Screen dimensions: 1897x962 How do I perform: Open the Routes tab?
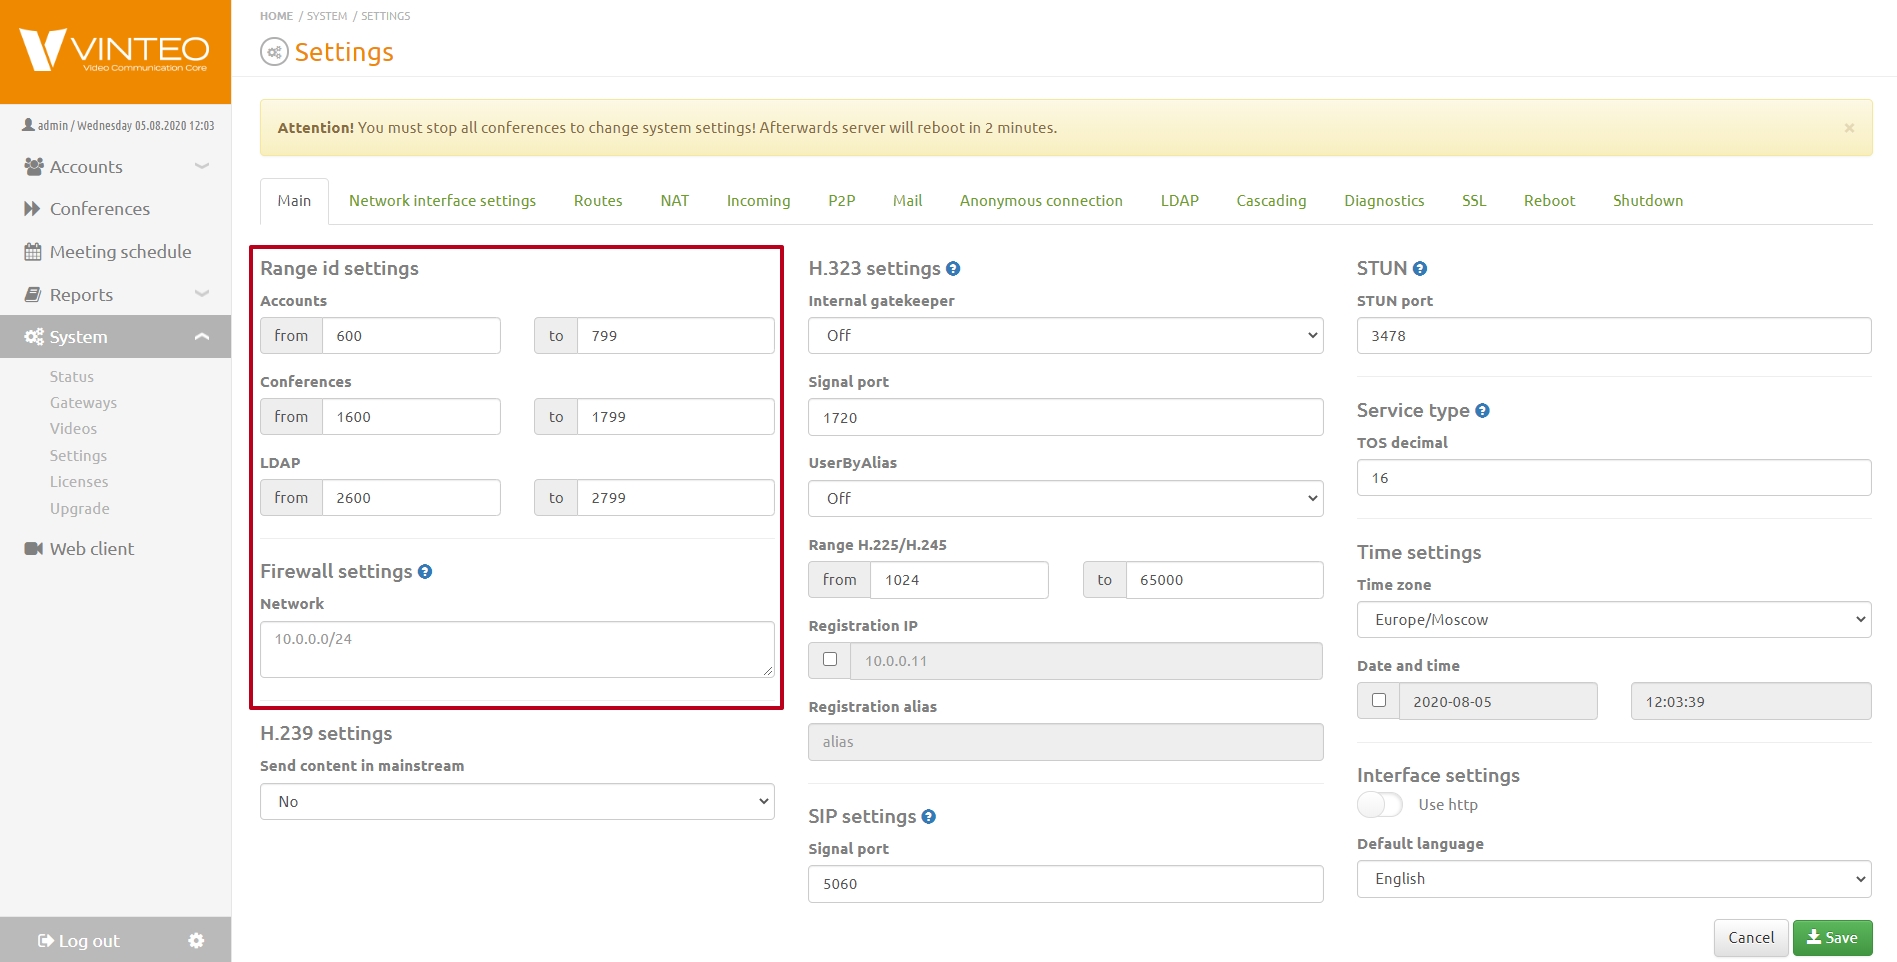pos(598,201)
